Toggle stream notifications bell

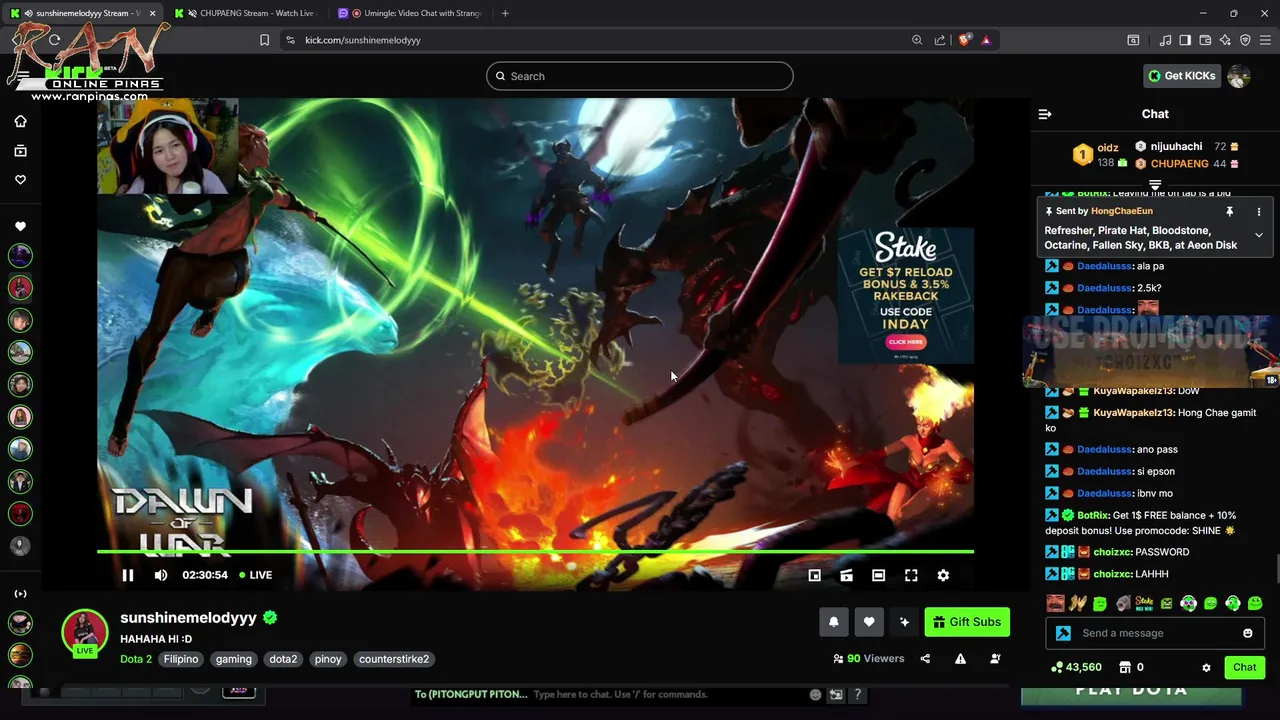[833, 622]
